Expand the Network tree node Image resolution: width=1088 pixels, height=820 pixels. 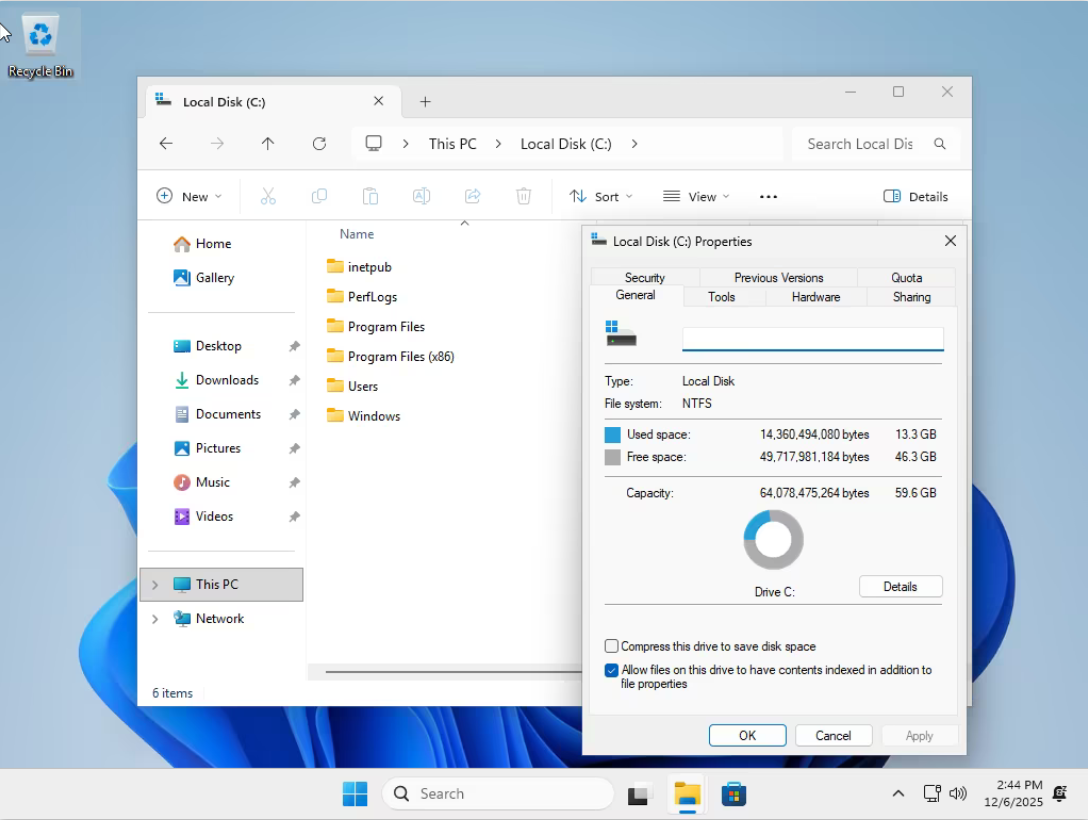click(x=155, y=619)
